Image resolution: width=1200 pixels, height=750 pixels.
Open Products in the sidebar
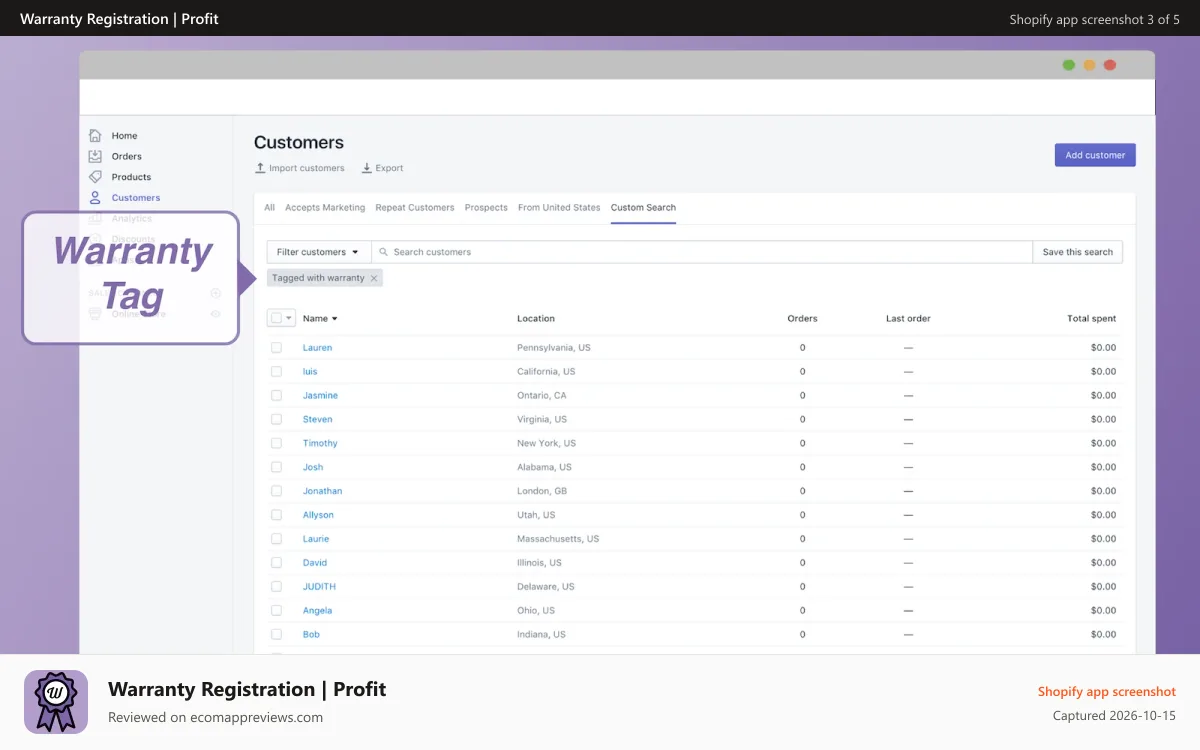pyautogui.click(x=131, y=177)
